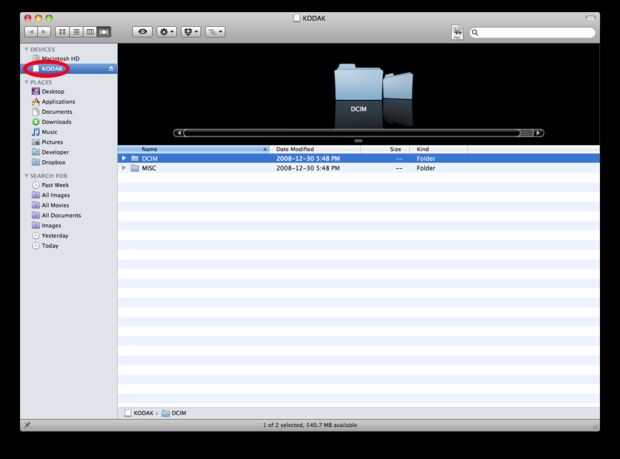Select Images search in sidebar

[47, 226]
